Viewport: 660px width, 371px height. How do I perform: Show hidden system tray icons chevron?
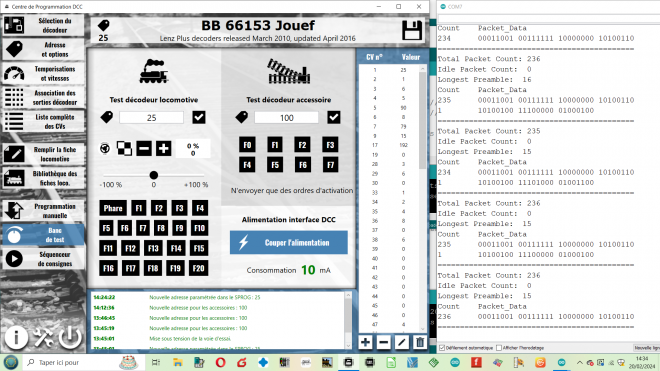[580, 363]
